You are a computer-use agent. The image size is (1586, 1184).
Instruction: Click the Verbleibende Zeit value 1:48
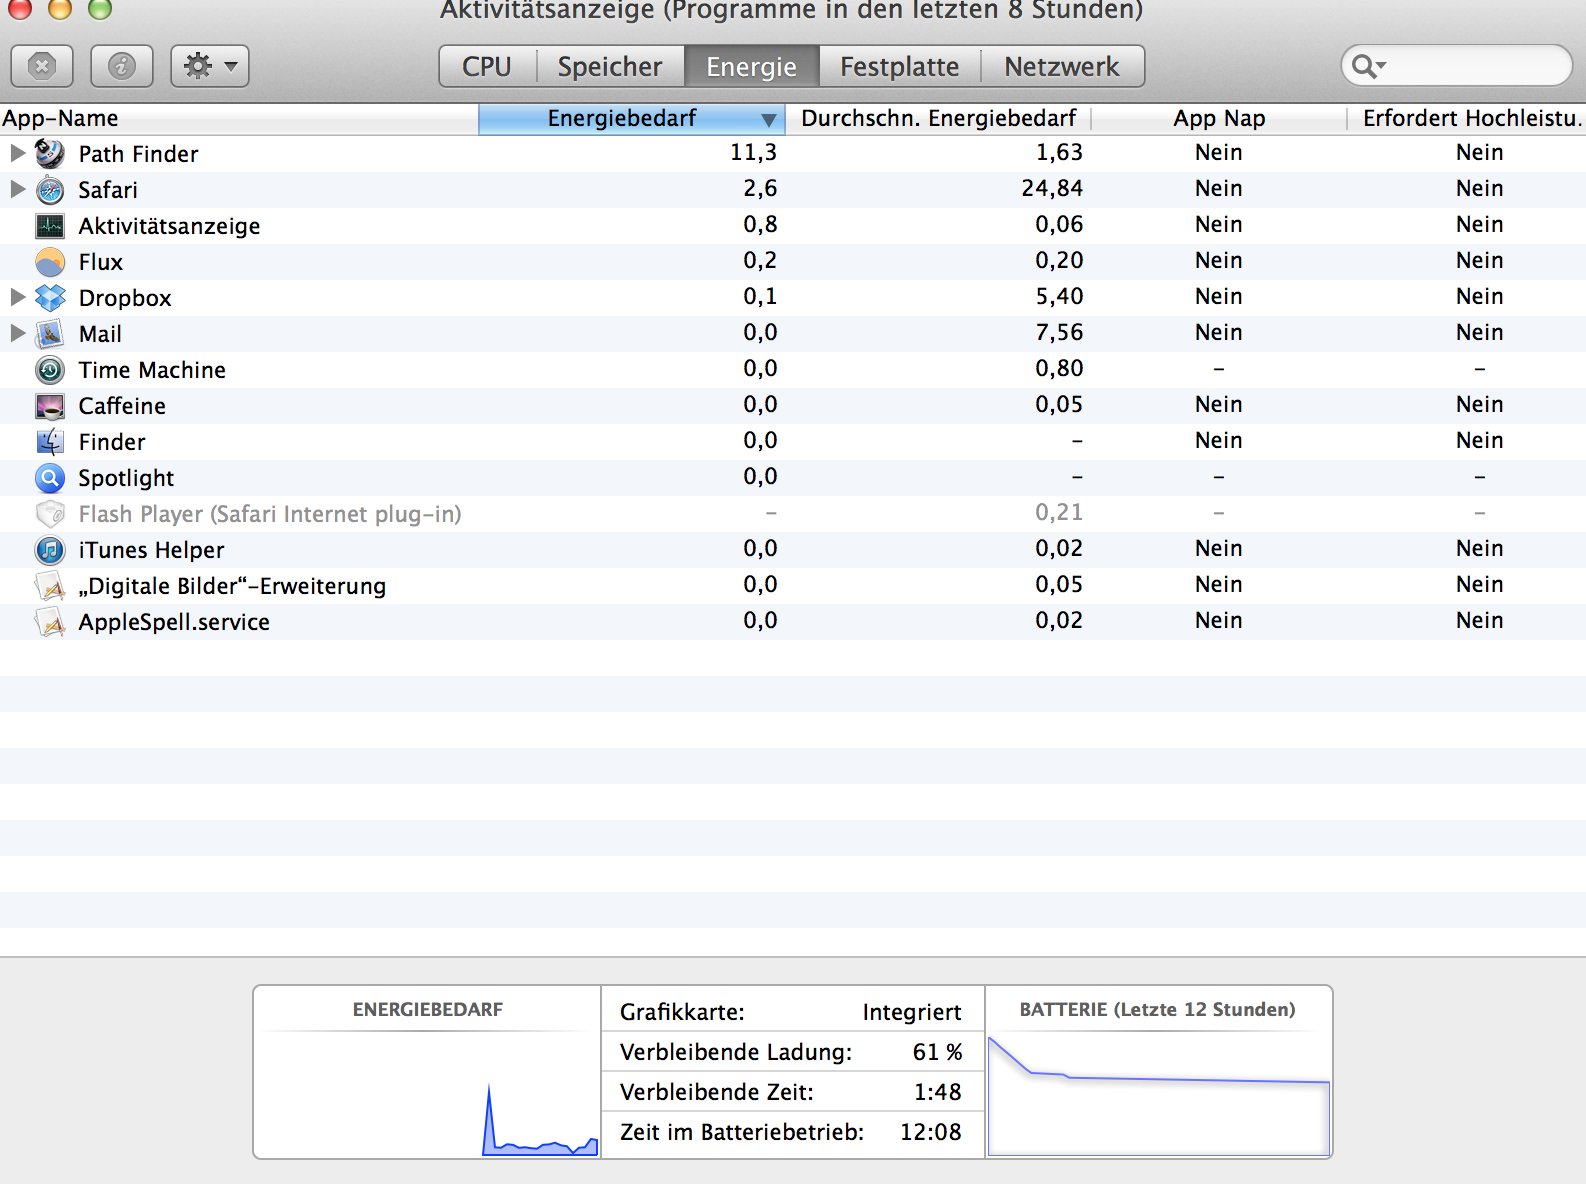pos(937,1092)
